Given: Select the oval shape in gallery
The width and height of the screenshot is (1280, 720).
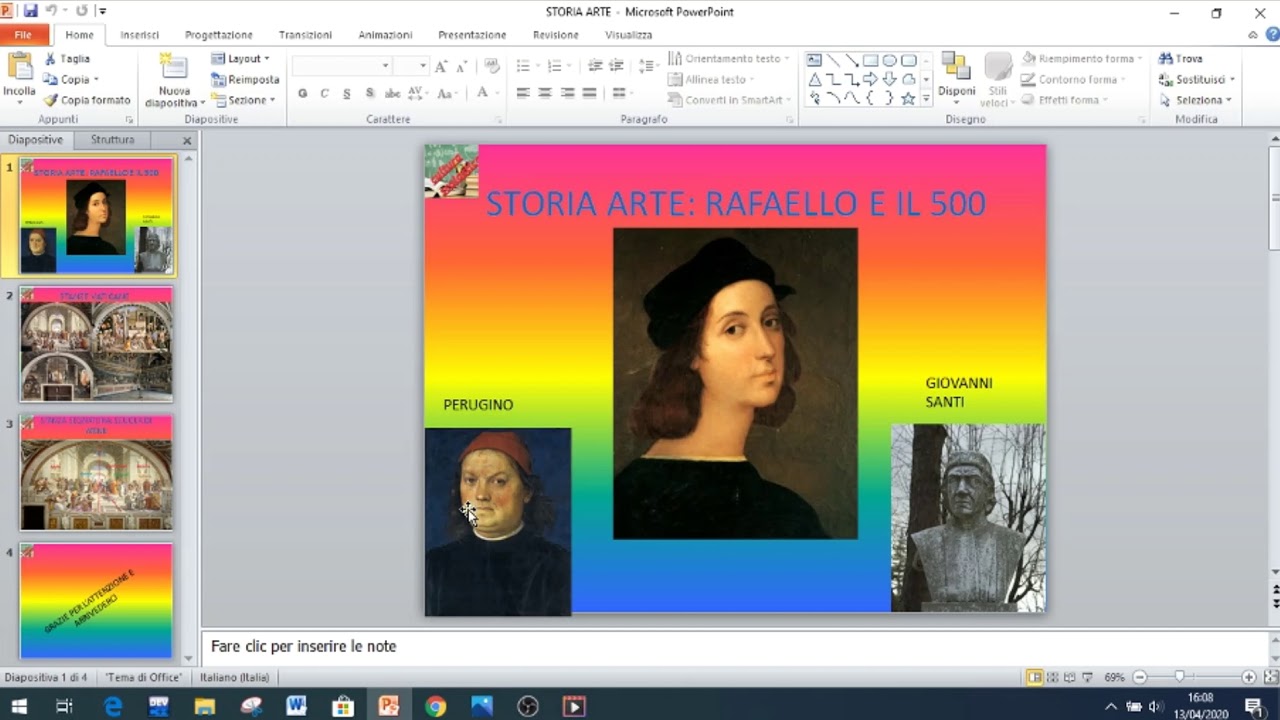Looking at the screenshot, I should (889, 60).
